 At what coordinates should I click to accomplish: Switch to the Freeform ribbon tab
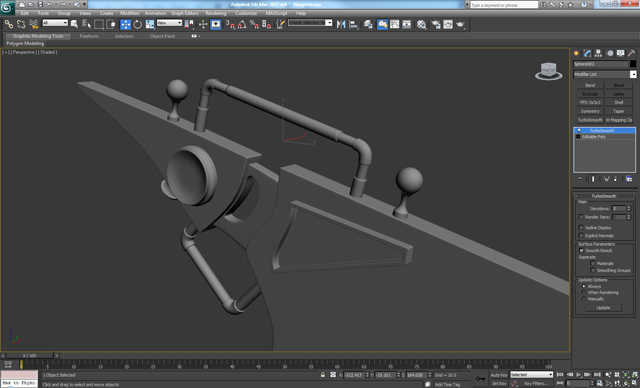89,36
